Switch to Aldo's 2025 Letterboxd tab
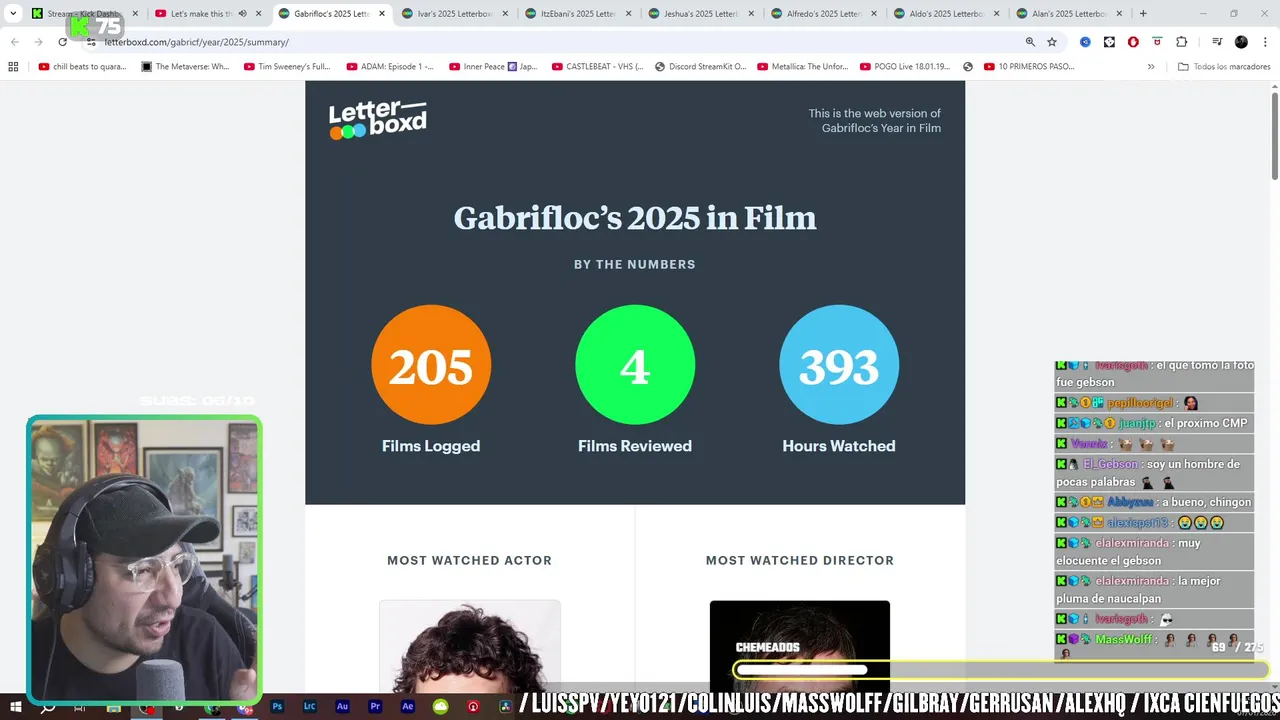 pos(949,14)
